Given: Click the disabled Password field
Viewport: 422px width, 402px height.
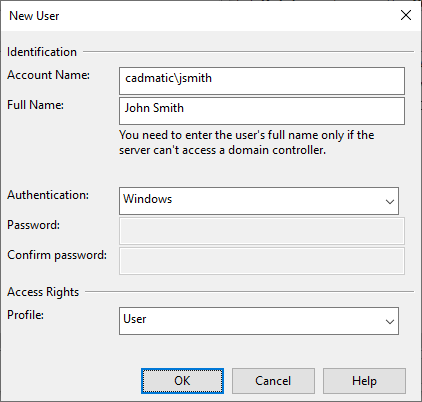Looking at the screenshot, I should click(262, 231).
